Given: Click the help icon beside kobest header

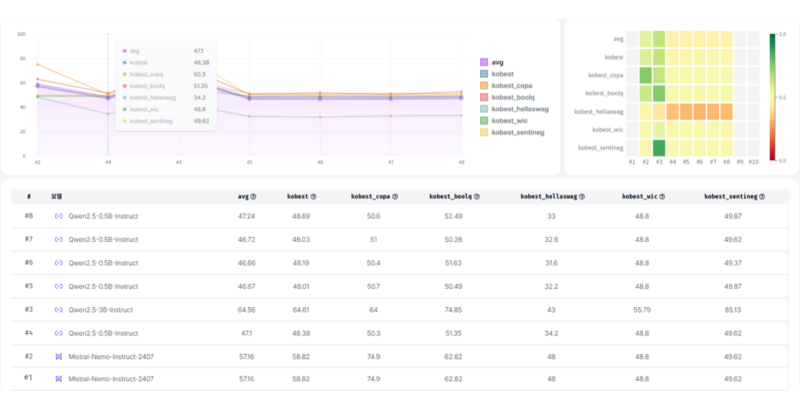Looking at the screenshot, I should pos(311,197).
